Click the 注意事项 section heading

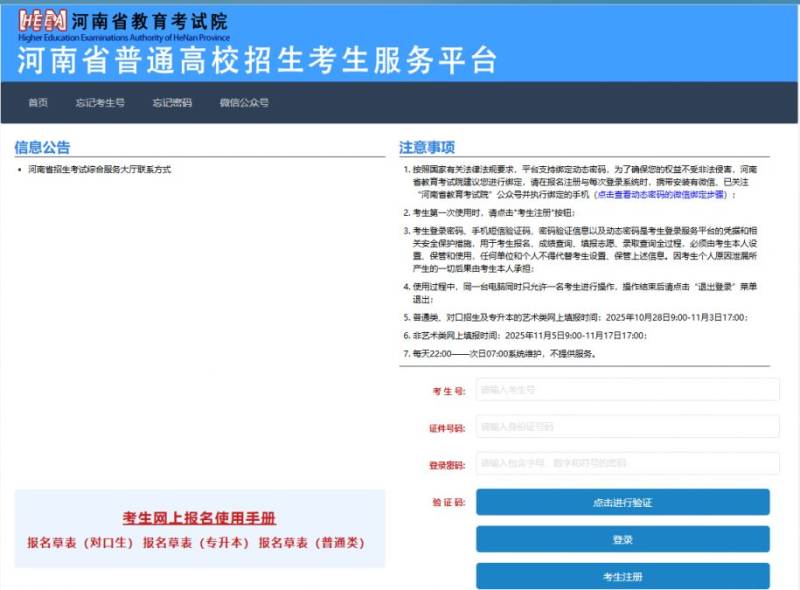pyautogui.click(x=427, y=148)
